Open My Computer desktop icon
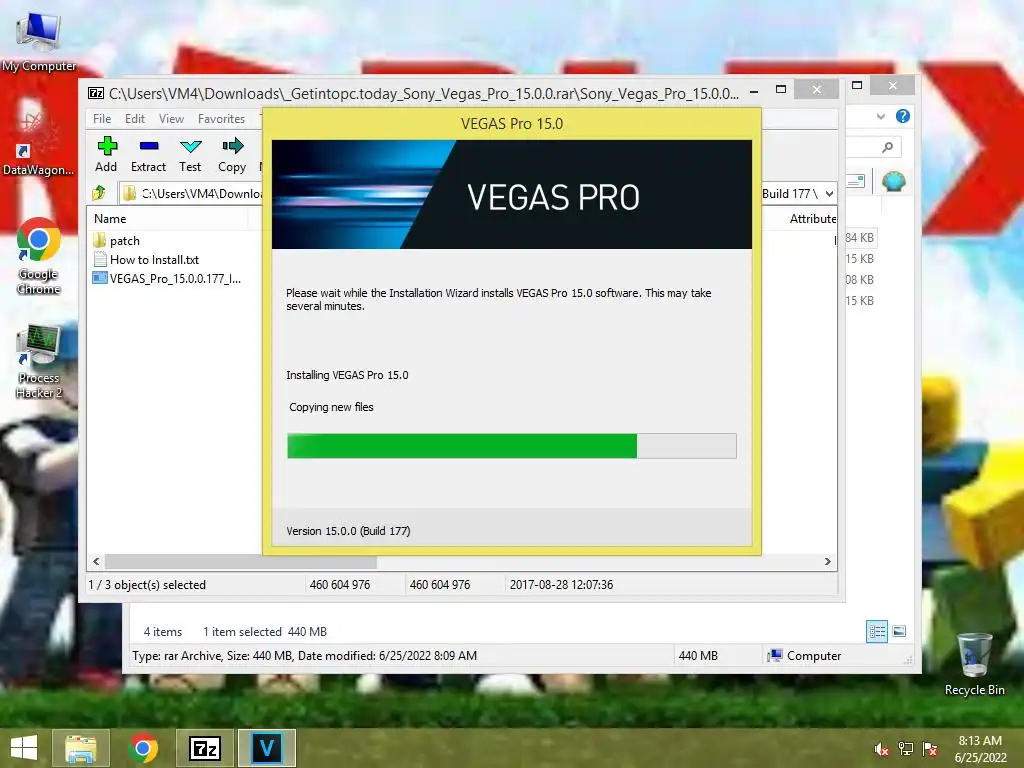1024x768 pixels. point(39,41)
